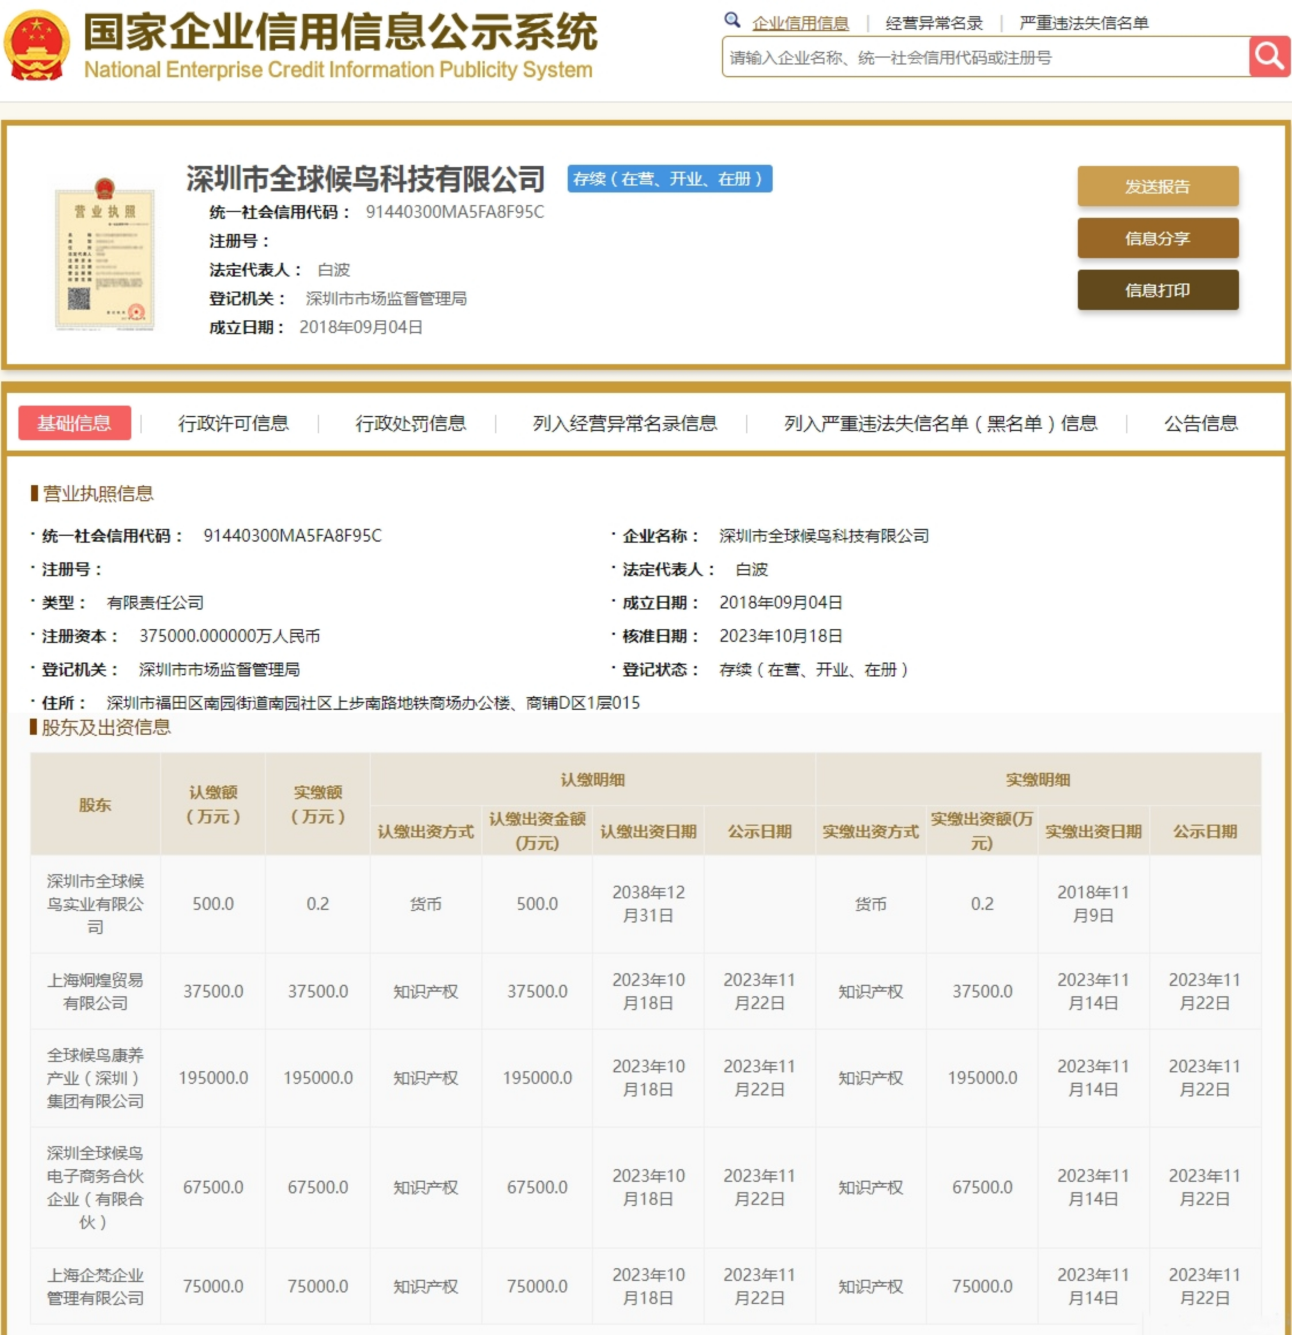Open the 列入严重违法失信名单（黑名单）信息 tab
This screenshot has height=1335, width=1292.
tap(940, 424)
